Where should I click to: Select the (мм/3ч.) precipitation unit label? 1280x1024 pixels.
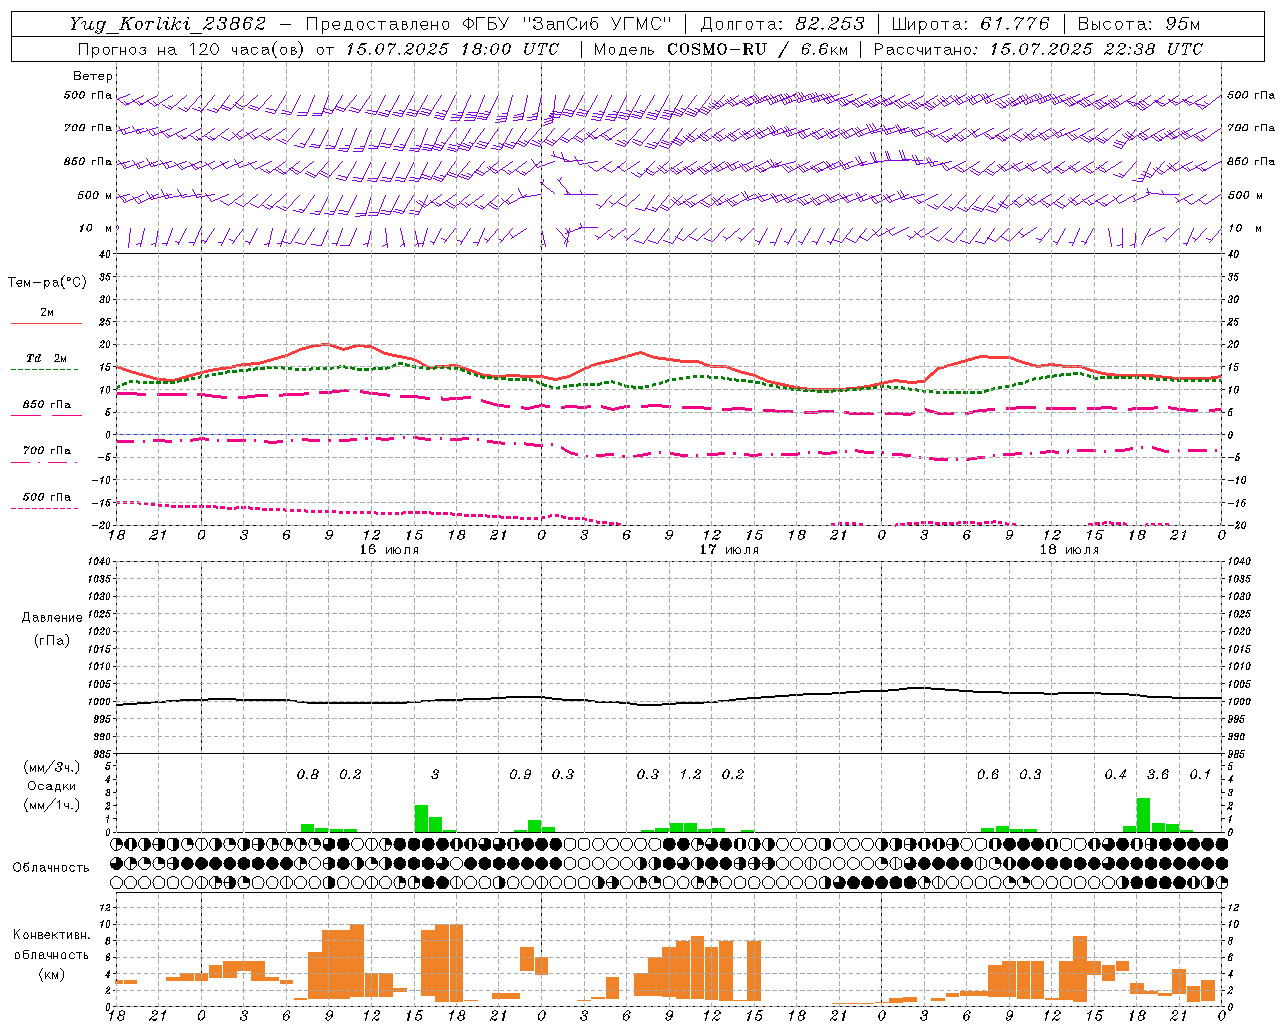pyautogui.click(x=51, y=767)
